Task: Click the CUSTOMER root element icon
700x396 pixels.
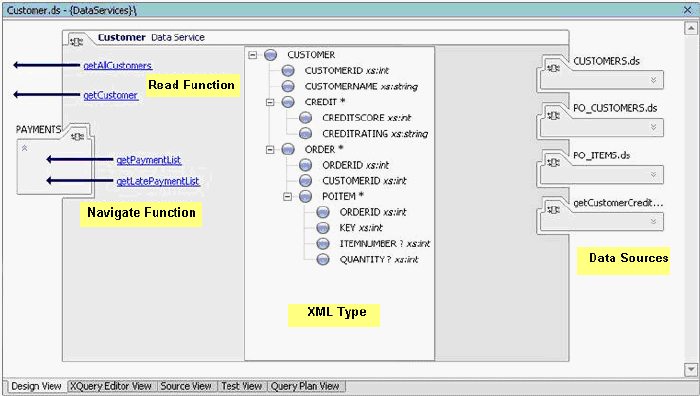Action: (271, 55)
